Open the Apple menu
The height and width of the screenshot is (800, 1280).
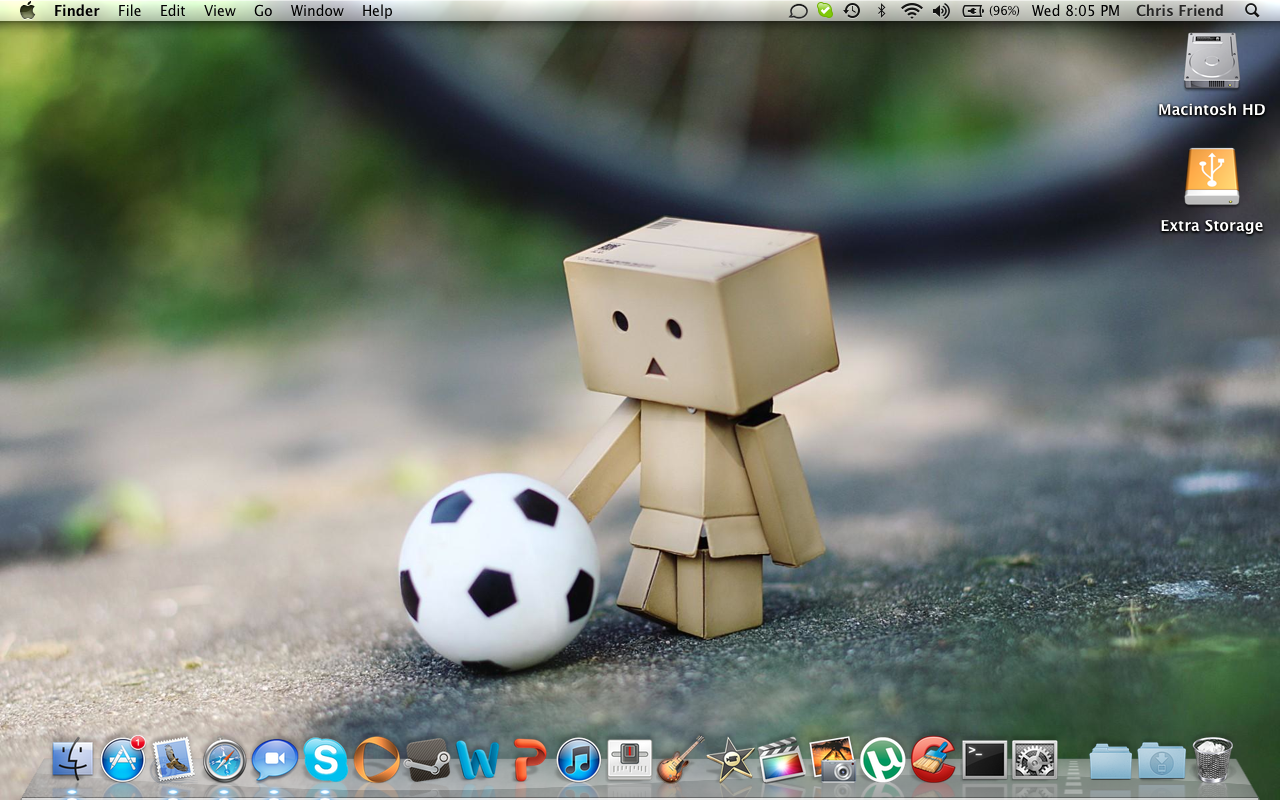(27, 10)
